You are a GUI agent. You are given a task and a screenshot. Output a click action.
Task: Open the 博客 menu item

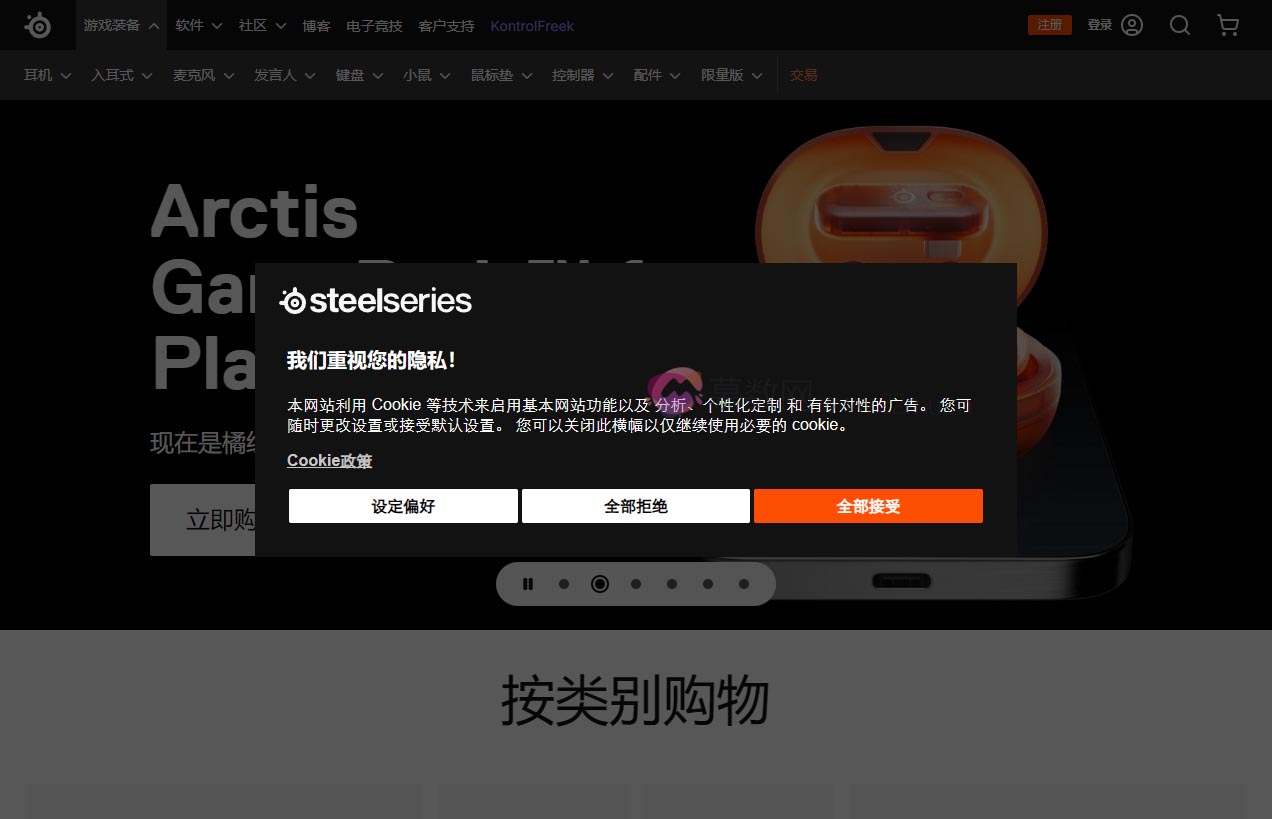coord(316,26)
